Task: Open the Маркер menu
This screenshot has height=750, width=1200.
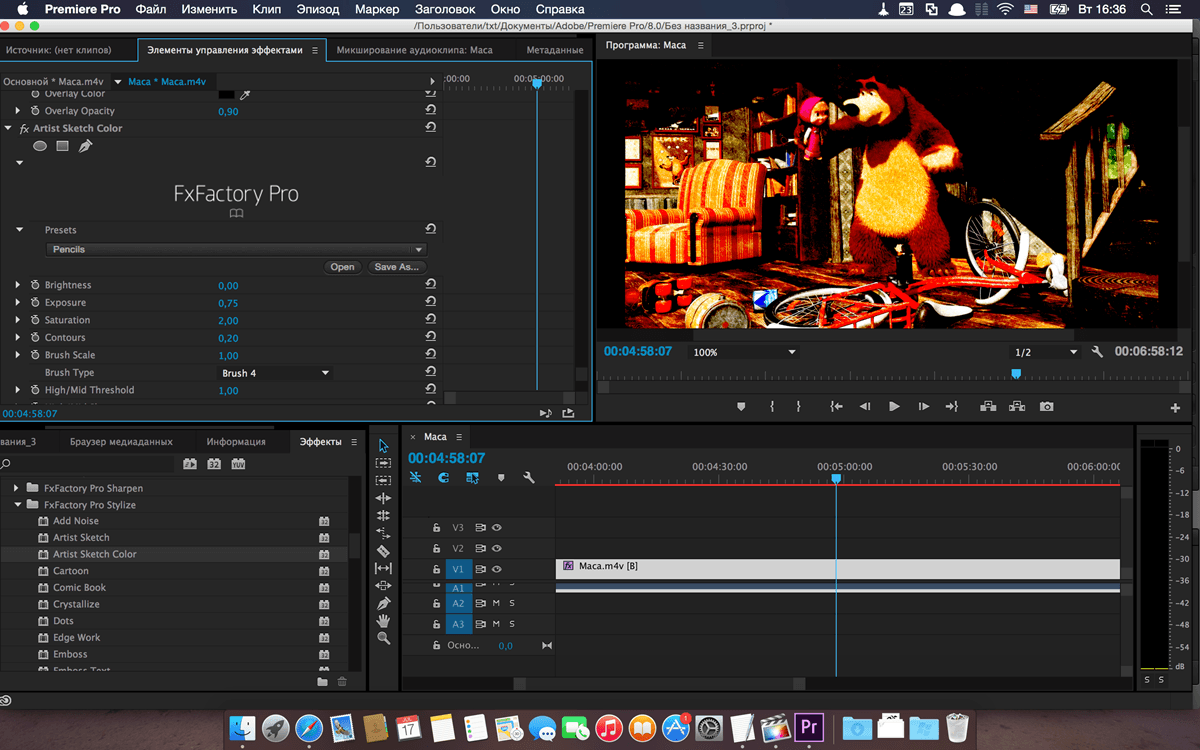Action: (x=377, y=9)
